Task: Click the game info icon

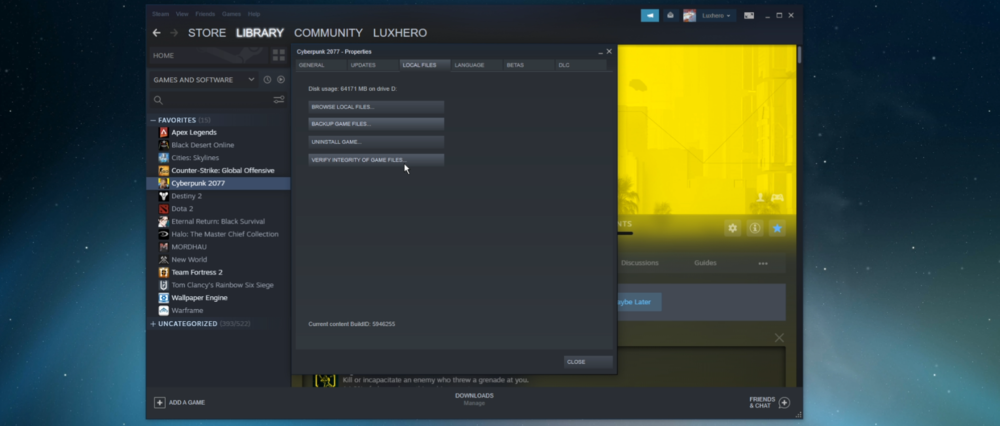Action: point(755,228)
